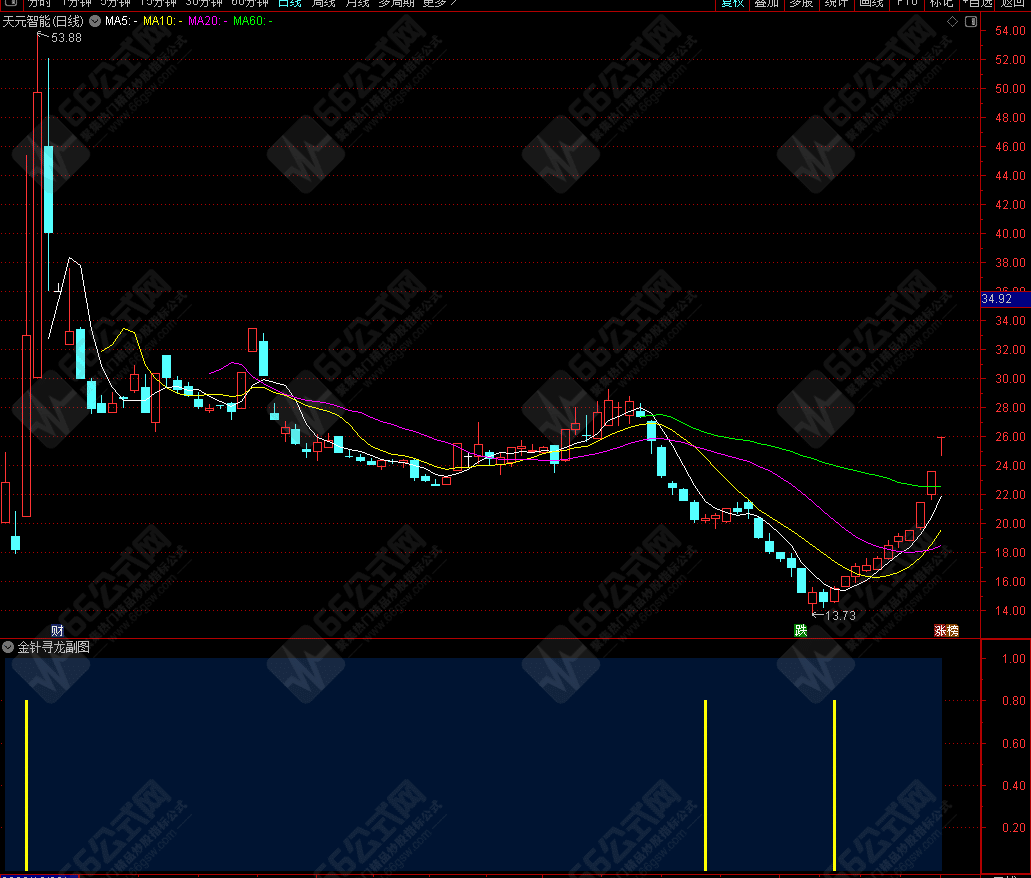Add stock via +自选 button
The width and height of the screenshot is (1031, 878).
tap(975, 3)
